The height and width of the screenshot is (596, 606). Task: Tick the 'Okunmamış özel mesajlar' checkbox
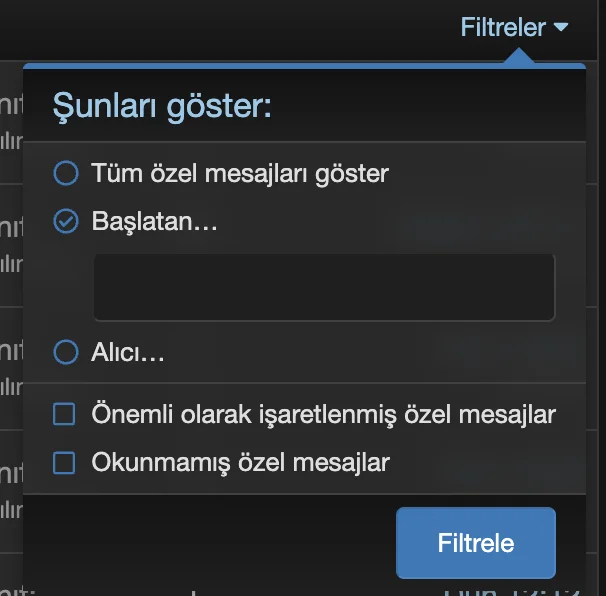tap(64, 463)
